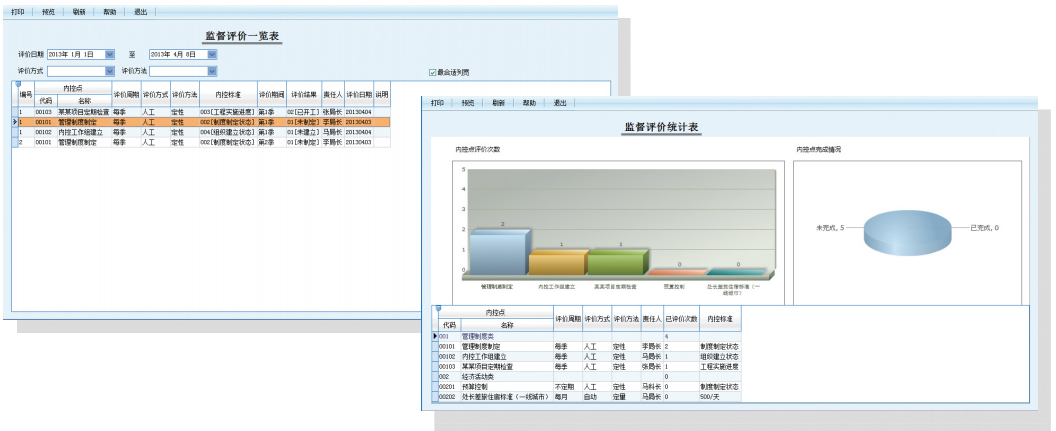Click 打印 in the 监督评价统计表 toolbar

[437, 103]
